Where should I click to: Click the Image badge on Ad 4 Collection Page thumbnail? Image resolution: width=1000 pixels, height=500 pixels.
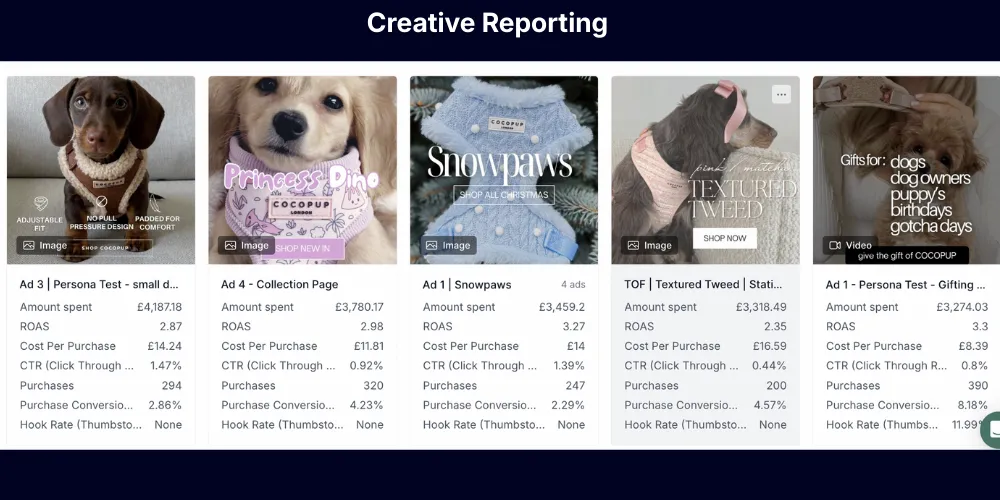[246, 246]
